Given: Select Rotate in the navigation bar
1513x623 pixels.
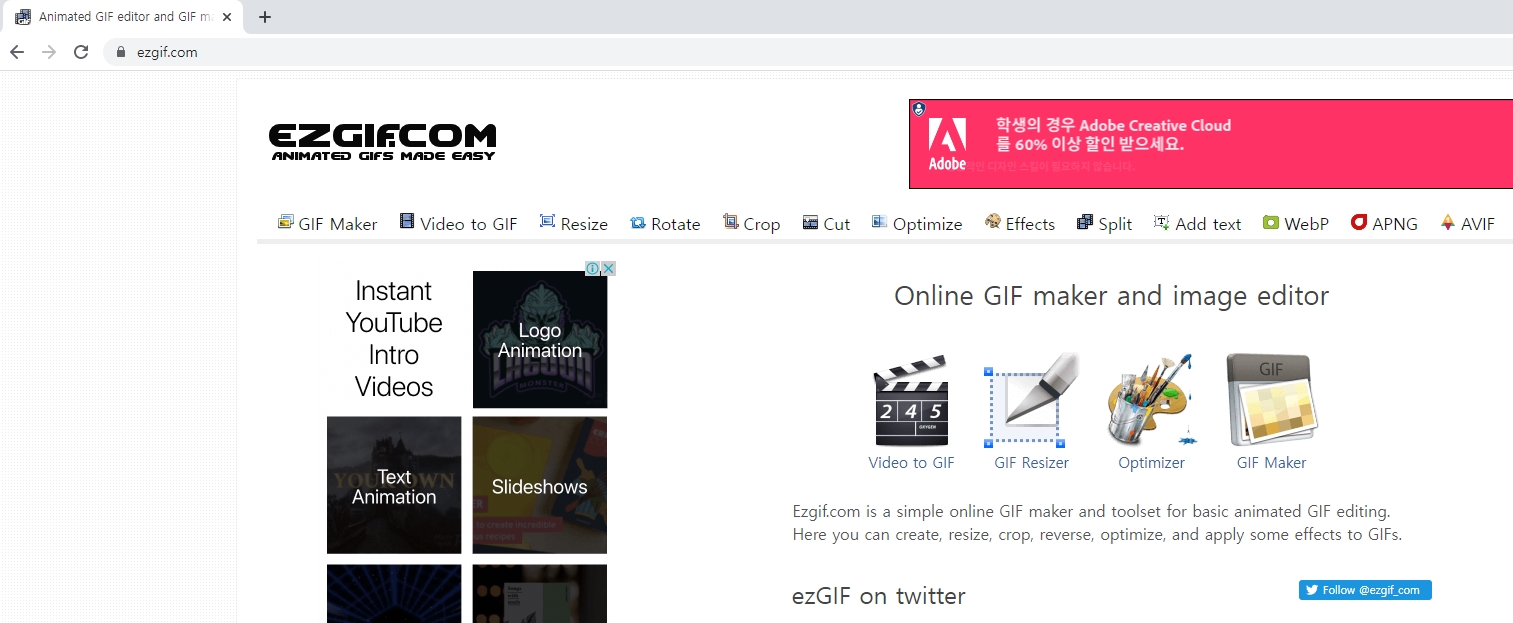Looking at the screenshot, I should (665, 223).
